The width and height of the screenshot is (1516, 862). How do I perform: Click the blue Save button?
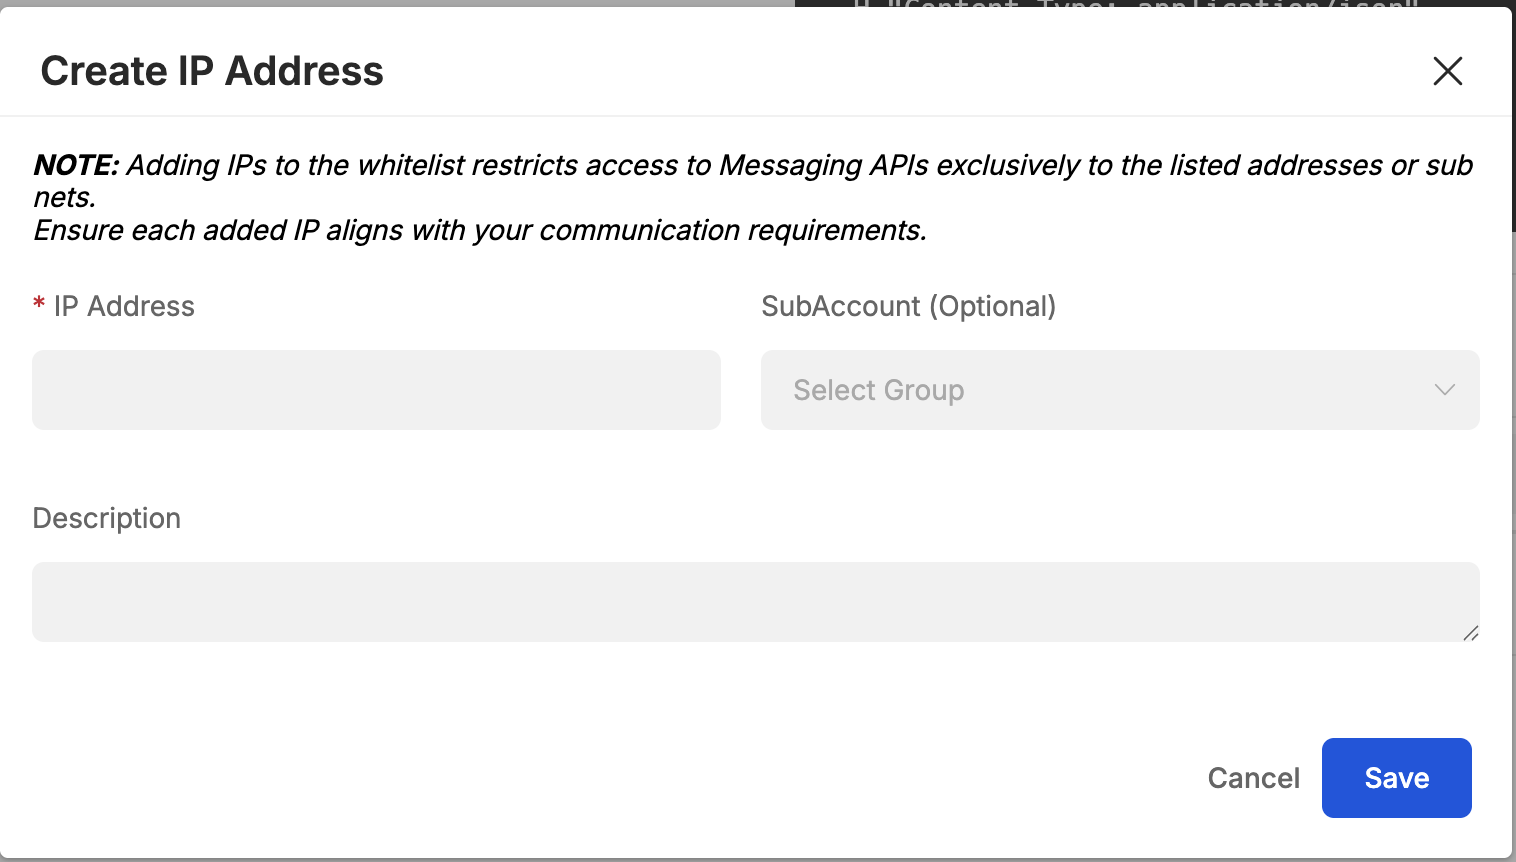point(1396,778)
